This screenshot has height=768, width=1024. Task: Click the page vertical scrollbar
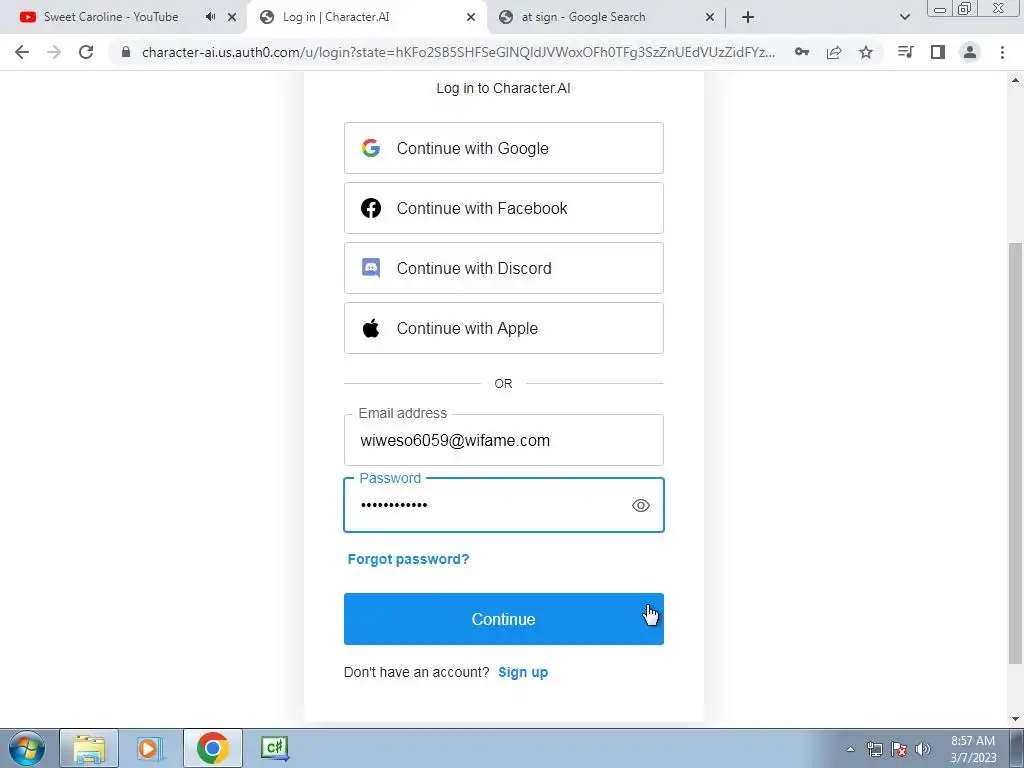click(x=1015, y=453)
